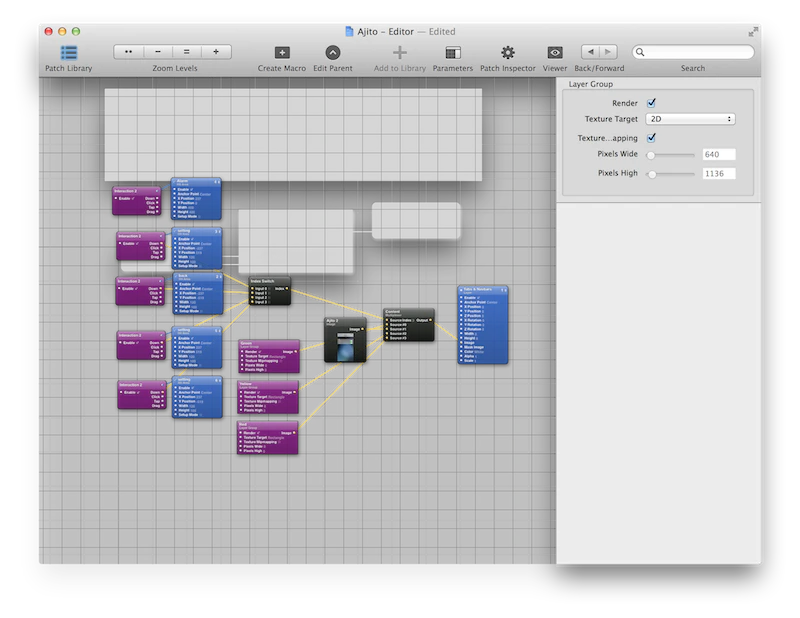Click the Ajito 2 image thumbnail

345,345
